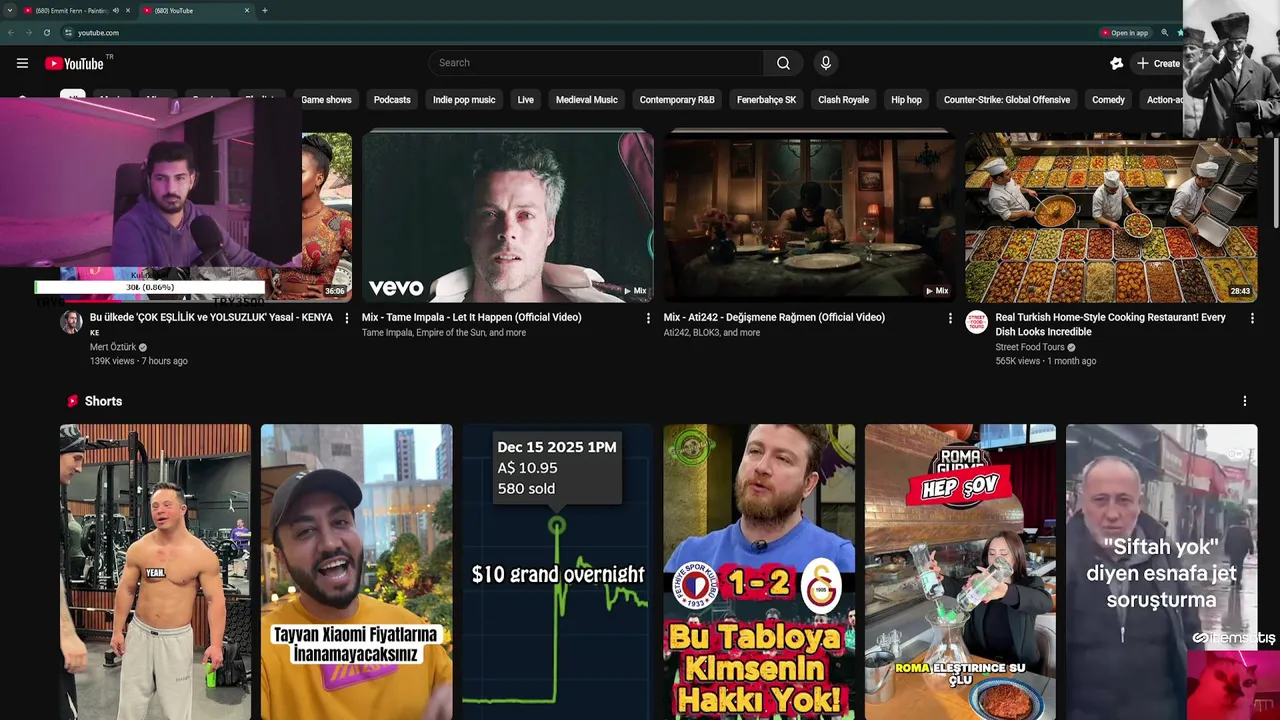
Task: Open the Shorts shelf options menu
Action: 1245,401
